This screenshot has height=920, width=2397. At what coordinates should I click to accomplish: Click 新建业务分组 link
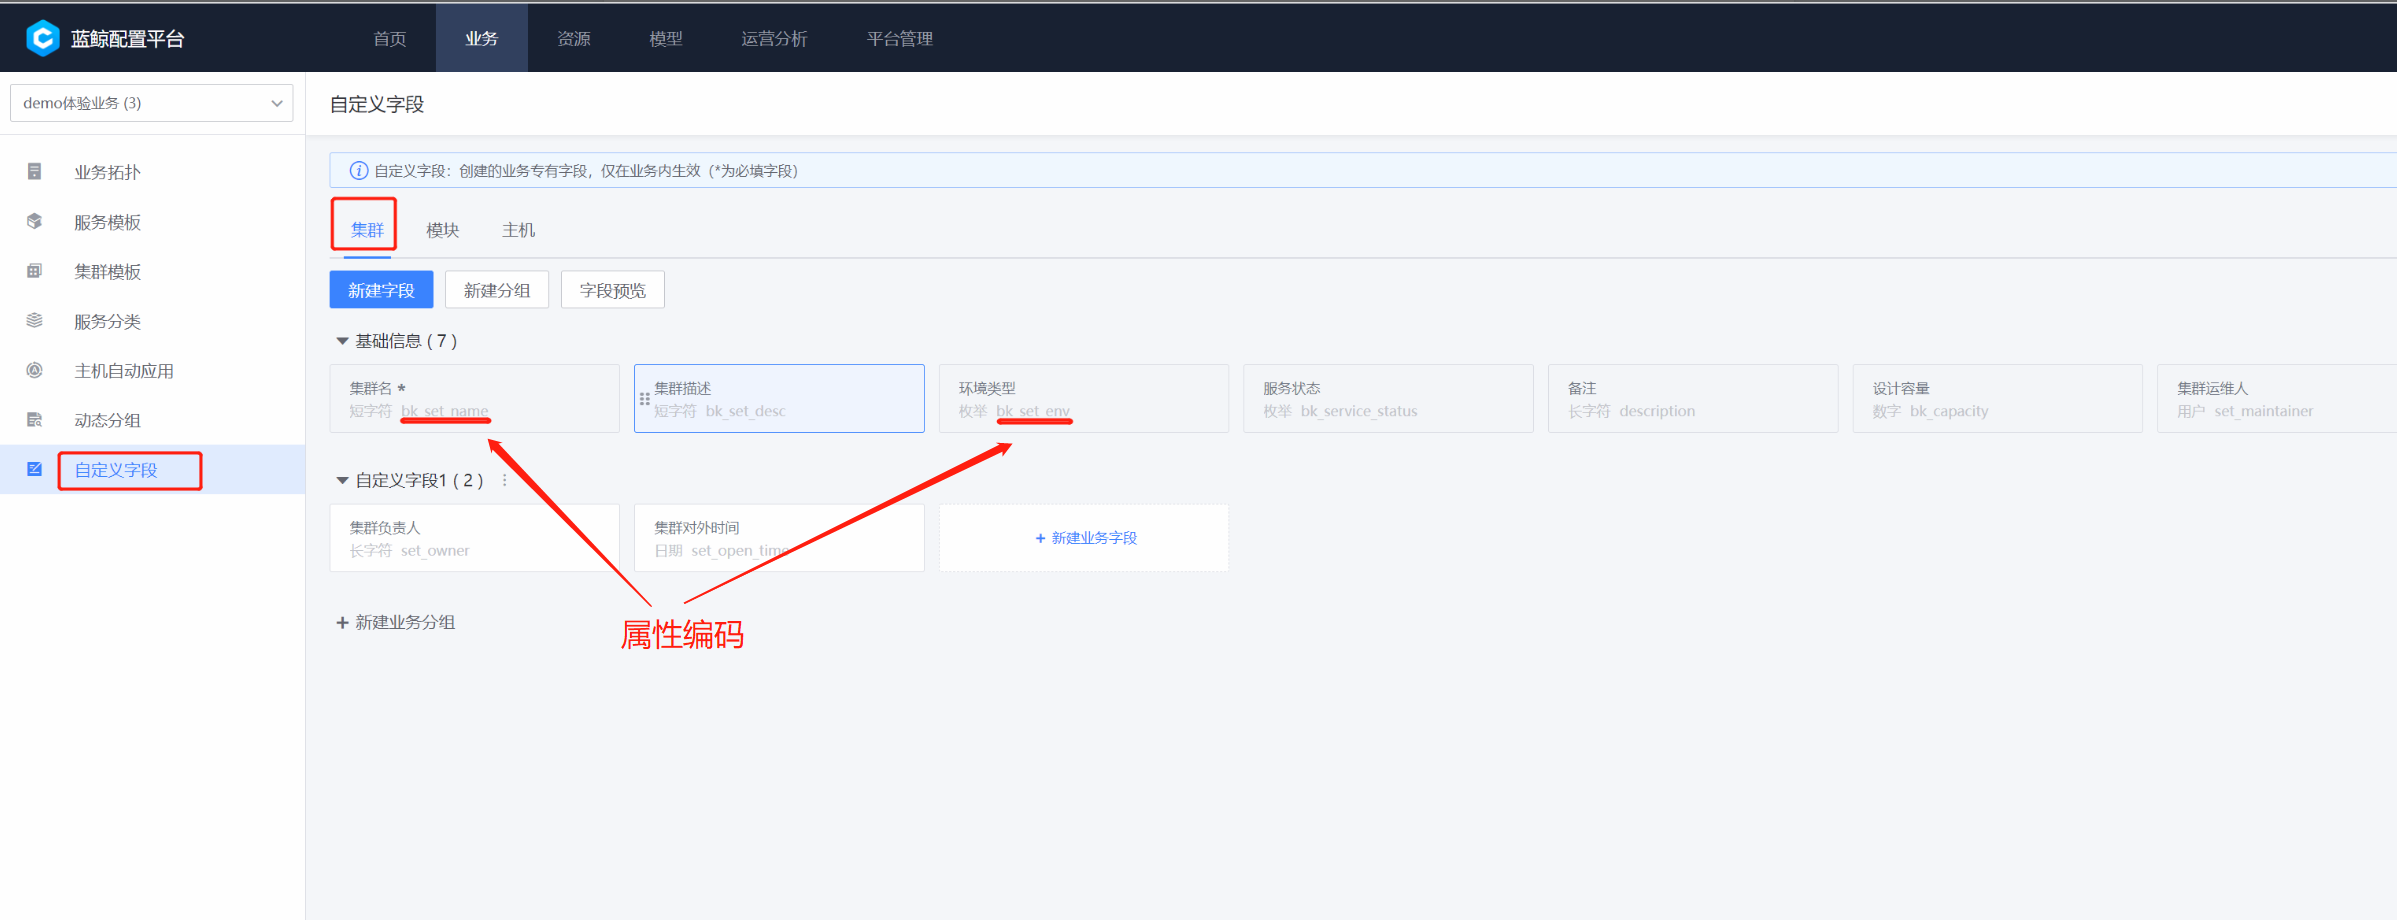coord(405,622)
